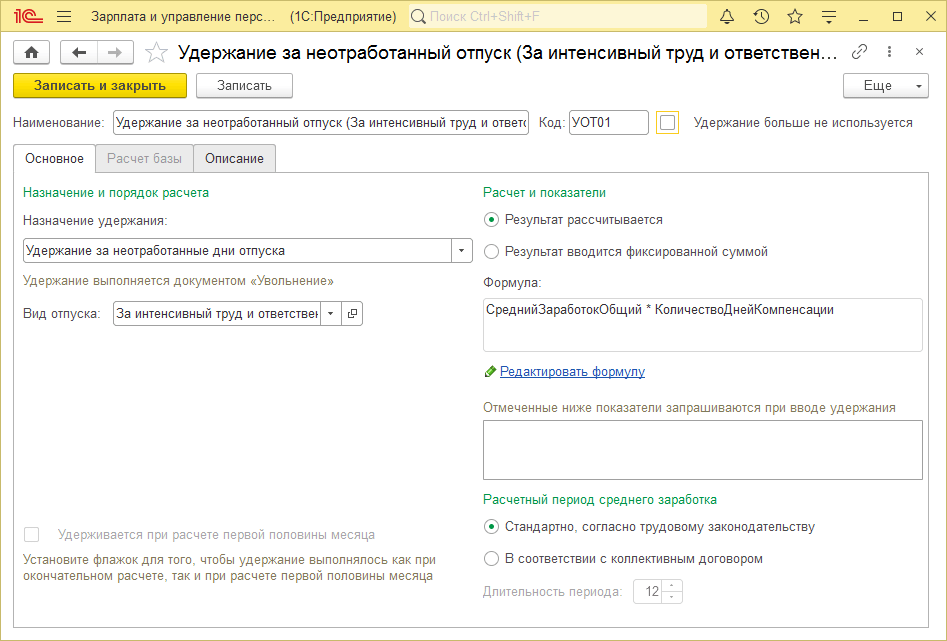Click the search magnifier icon
The width and height of the screenshot is (947, 641).
(x=418, y=16)
